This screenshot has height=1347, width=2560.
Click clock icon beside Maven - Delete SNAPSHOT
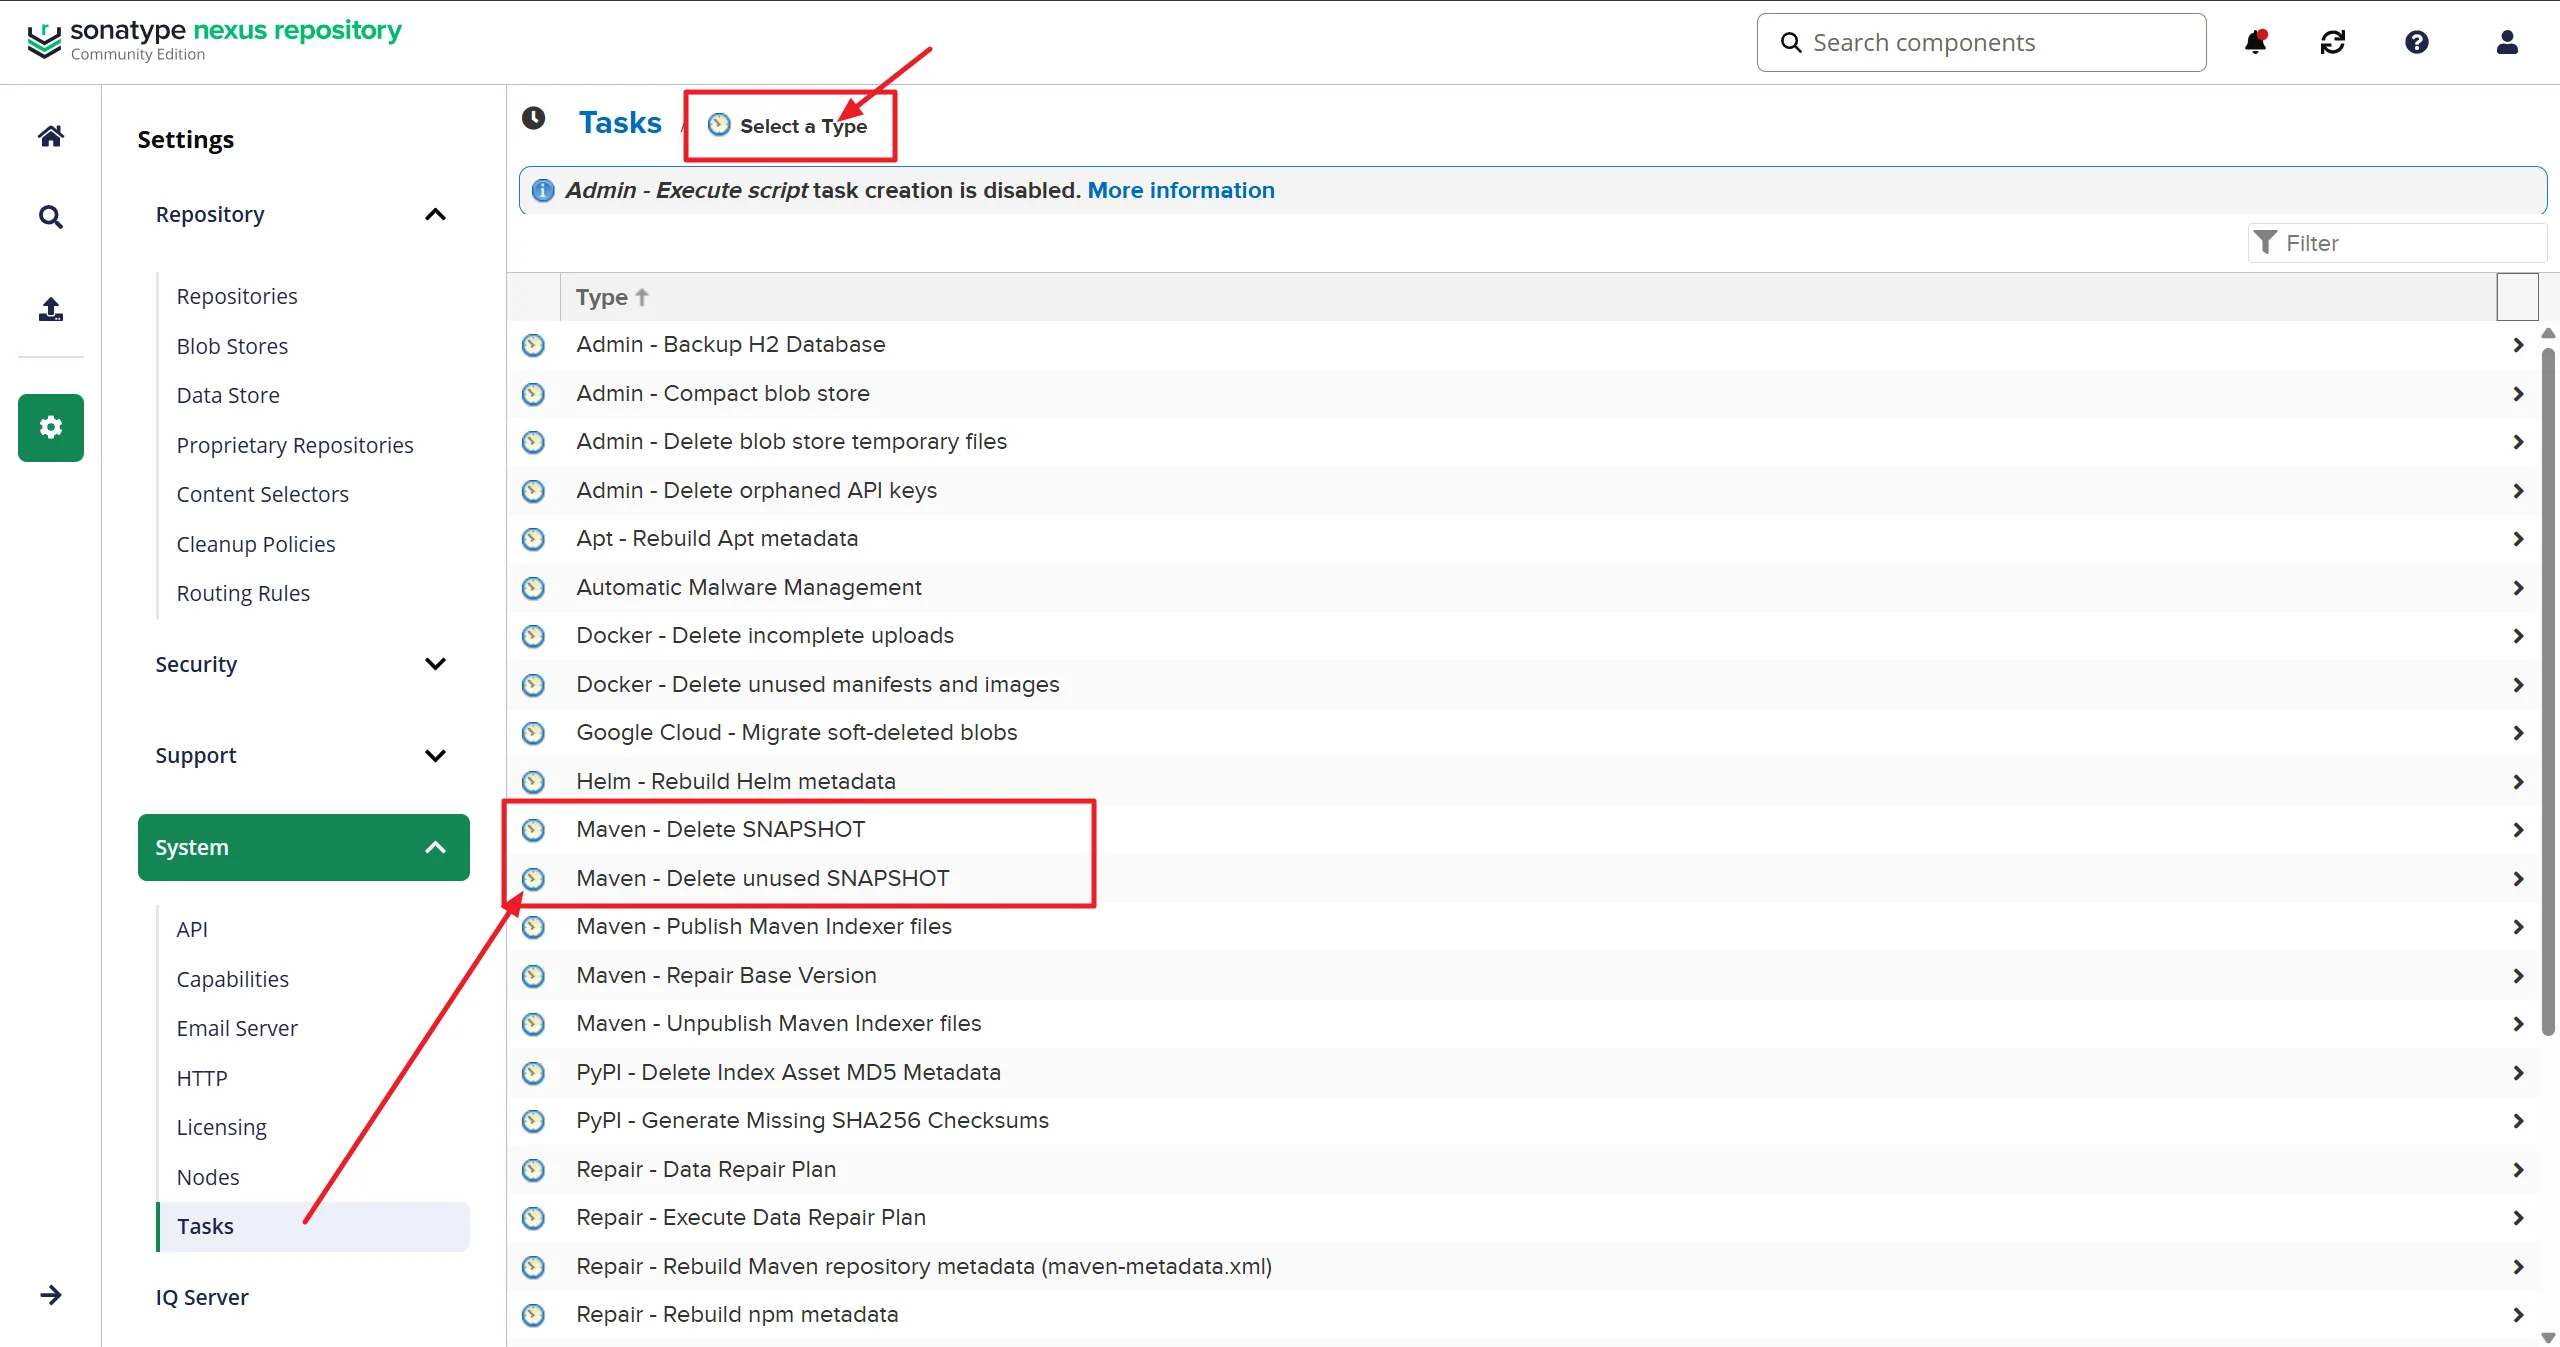click(534, 830)
